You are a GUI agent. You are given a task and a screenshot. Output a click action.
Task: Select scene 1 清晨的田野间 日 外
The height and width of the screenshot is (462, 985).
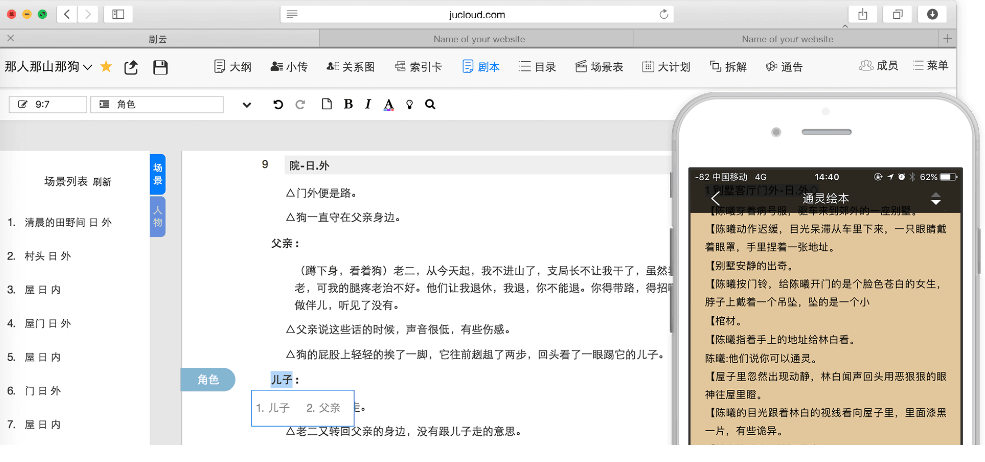tap(60, 222)
